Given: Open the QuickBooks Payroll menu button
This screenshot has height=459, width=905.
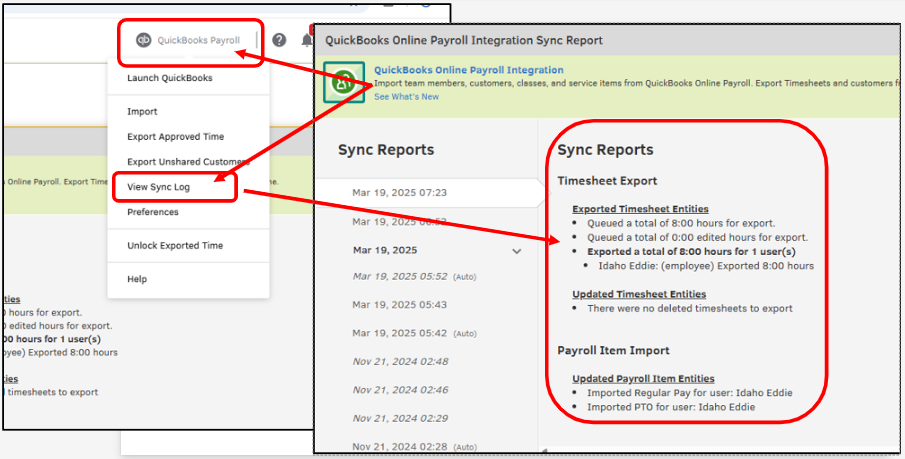Looking at the screenshot, I should 188,40.
